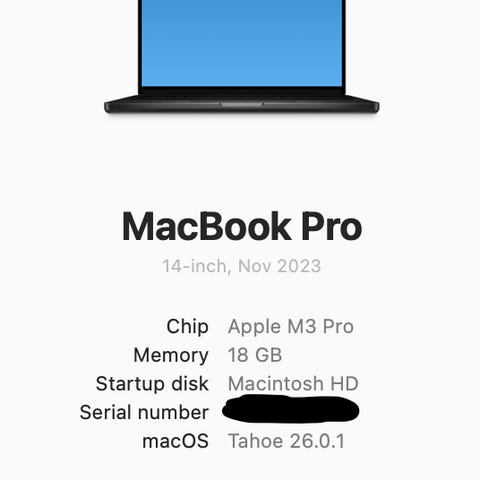Click the Chip label

coord(187,326)
